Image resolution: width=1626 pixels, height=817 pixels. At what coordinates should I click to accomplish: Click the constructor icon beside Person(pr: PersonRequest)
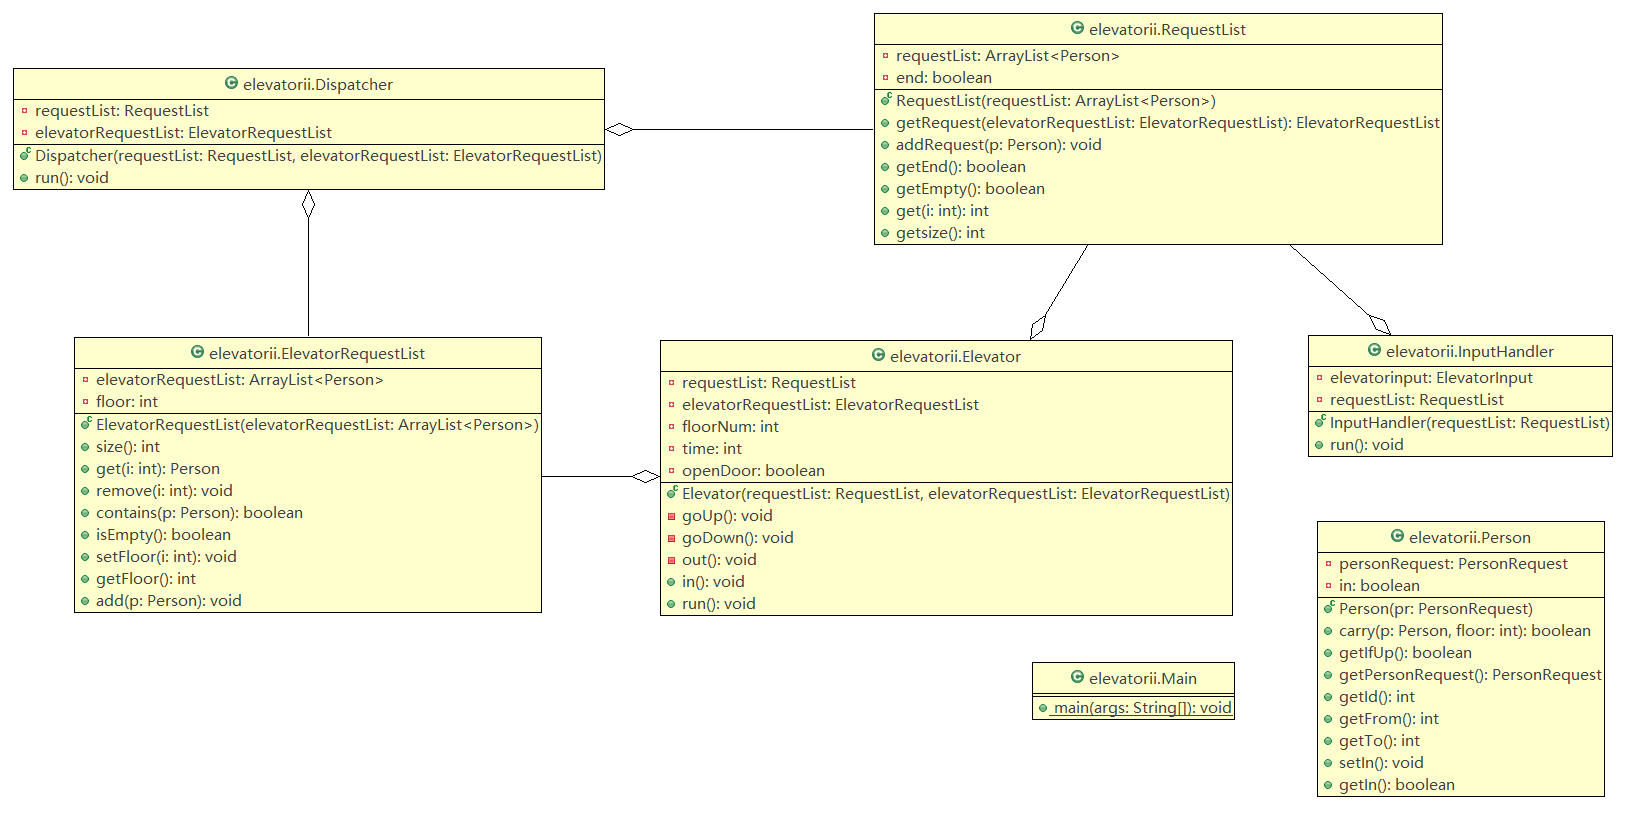1329,608
